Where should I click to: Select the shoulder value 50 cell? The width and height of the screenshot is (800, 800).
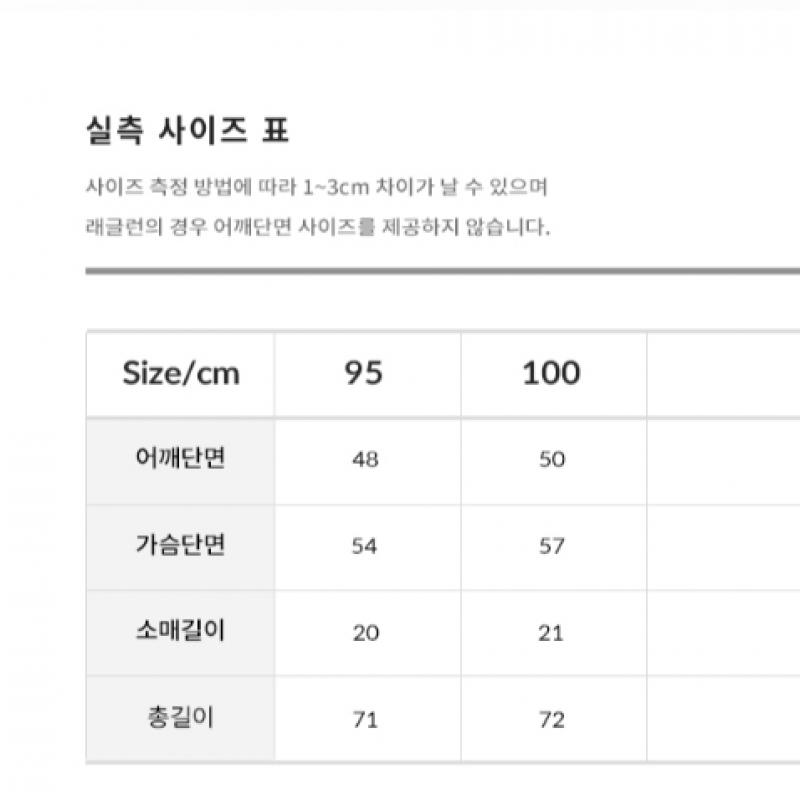pyautogui.click(x=551, y=460)
